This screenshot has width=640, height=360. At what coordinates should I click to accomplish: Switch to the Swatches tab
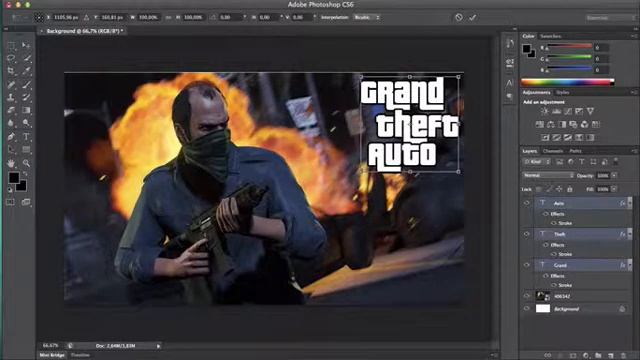551,36
